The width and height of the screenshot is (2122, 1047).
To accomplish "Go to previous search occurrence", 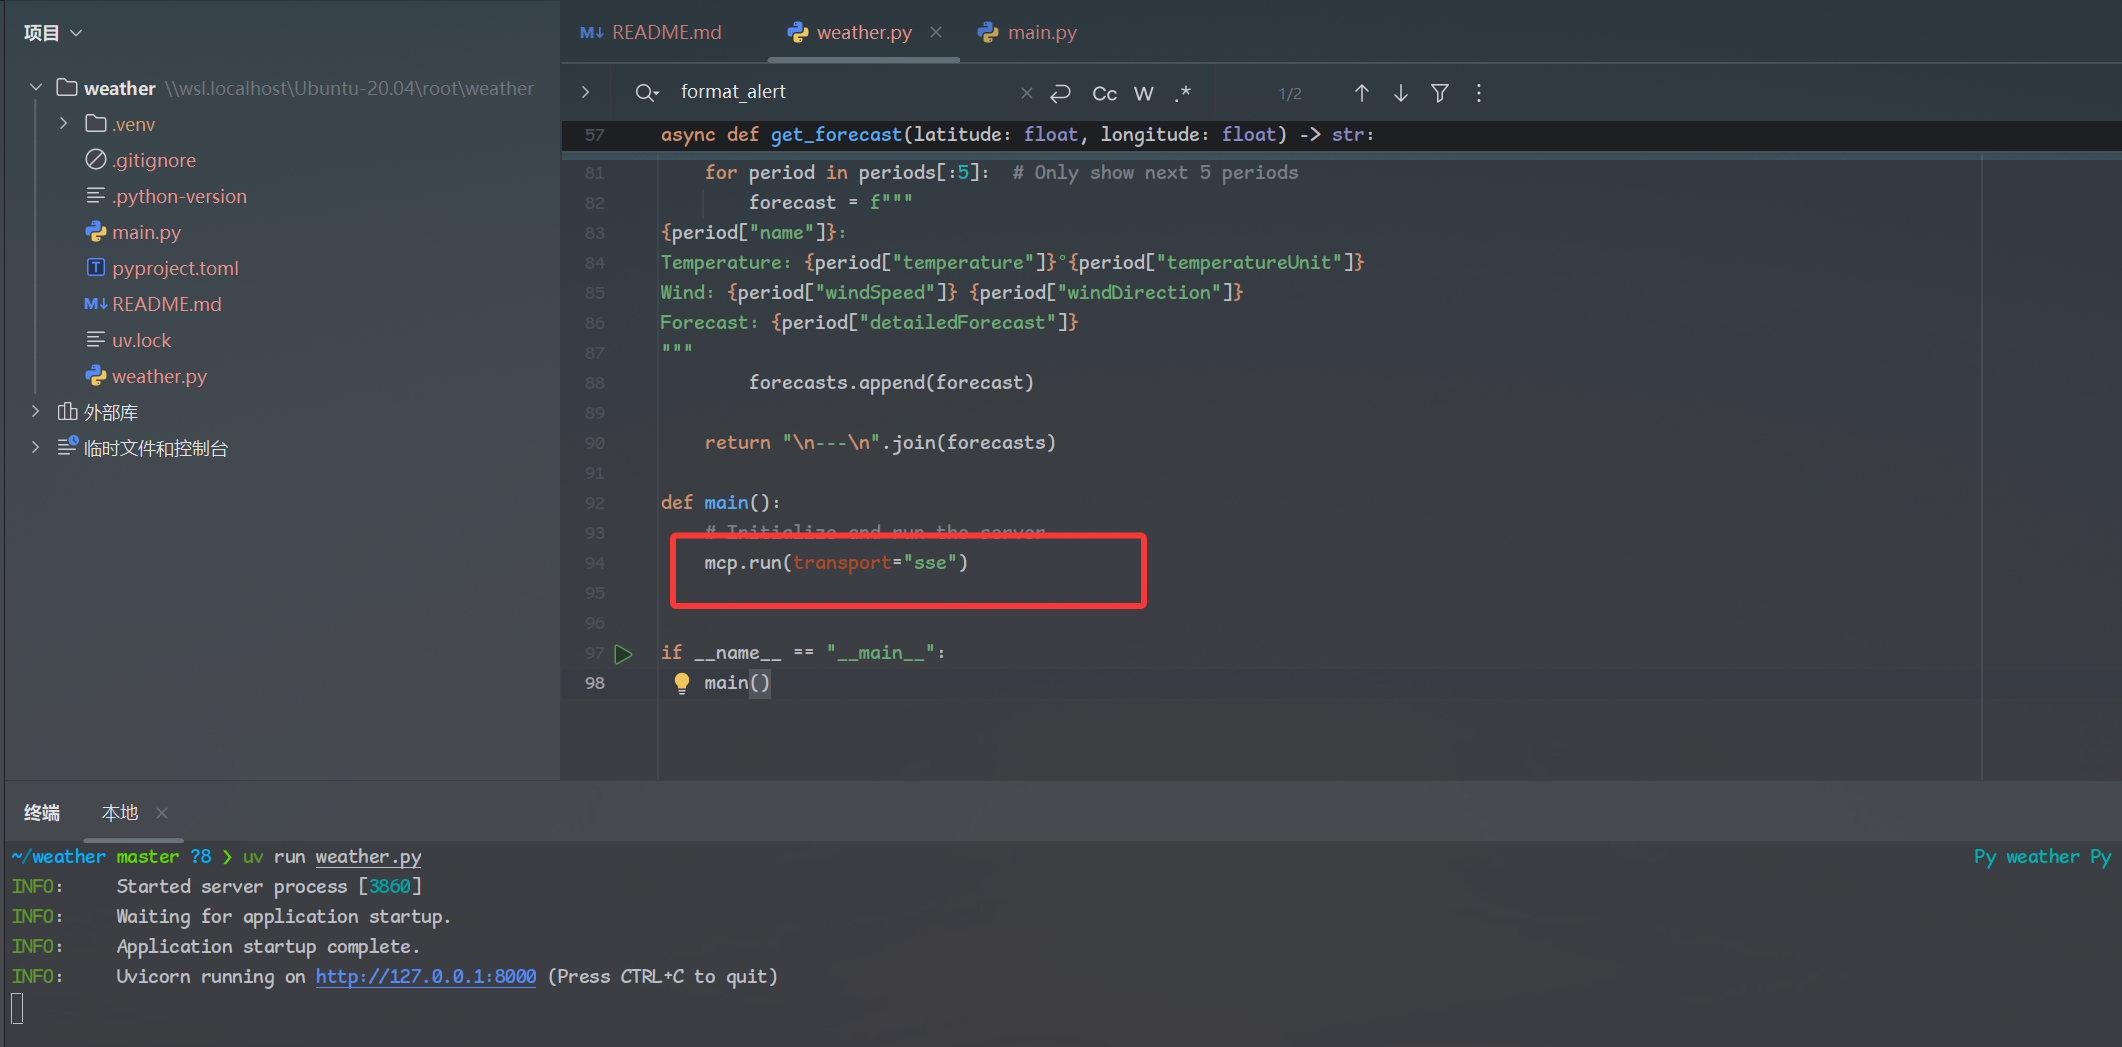I will (1361, 93).
